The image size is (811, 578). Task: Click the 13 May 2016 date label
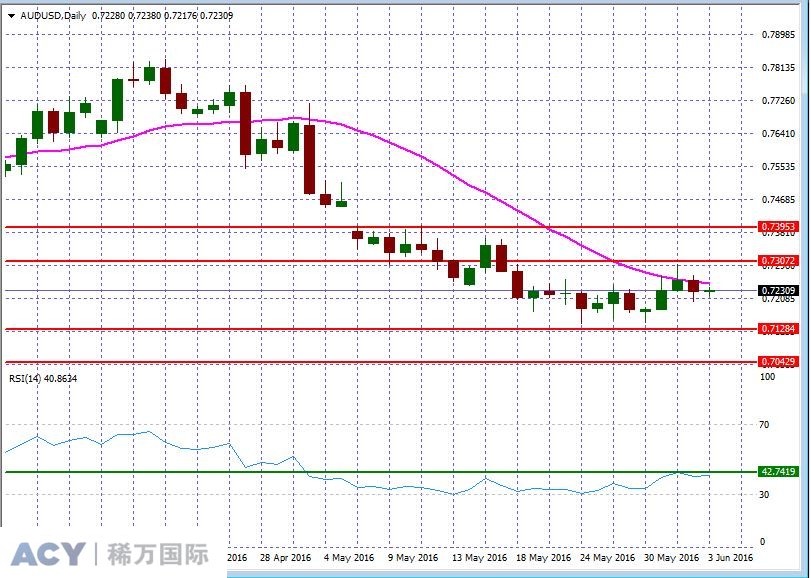[x=479, y=558]
